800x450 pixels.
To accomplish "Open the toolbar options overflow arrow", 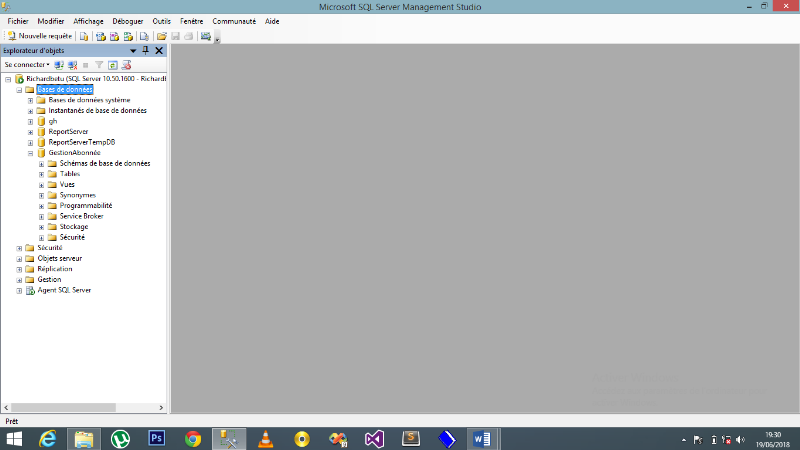I will (217, 39).
